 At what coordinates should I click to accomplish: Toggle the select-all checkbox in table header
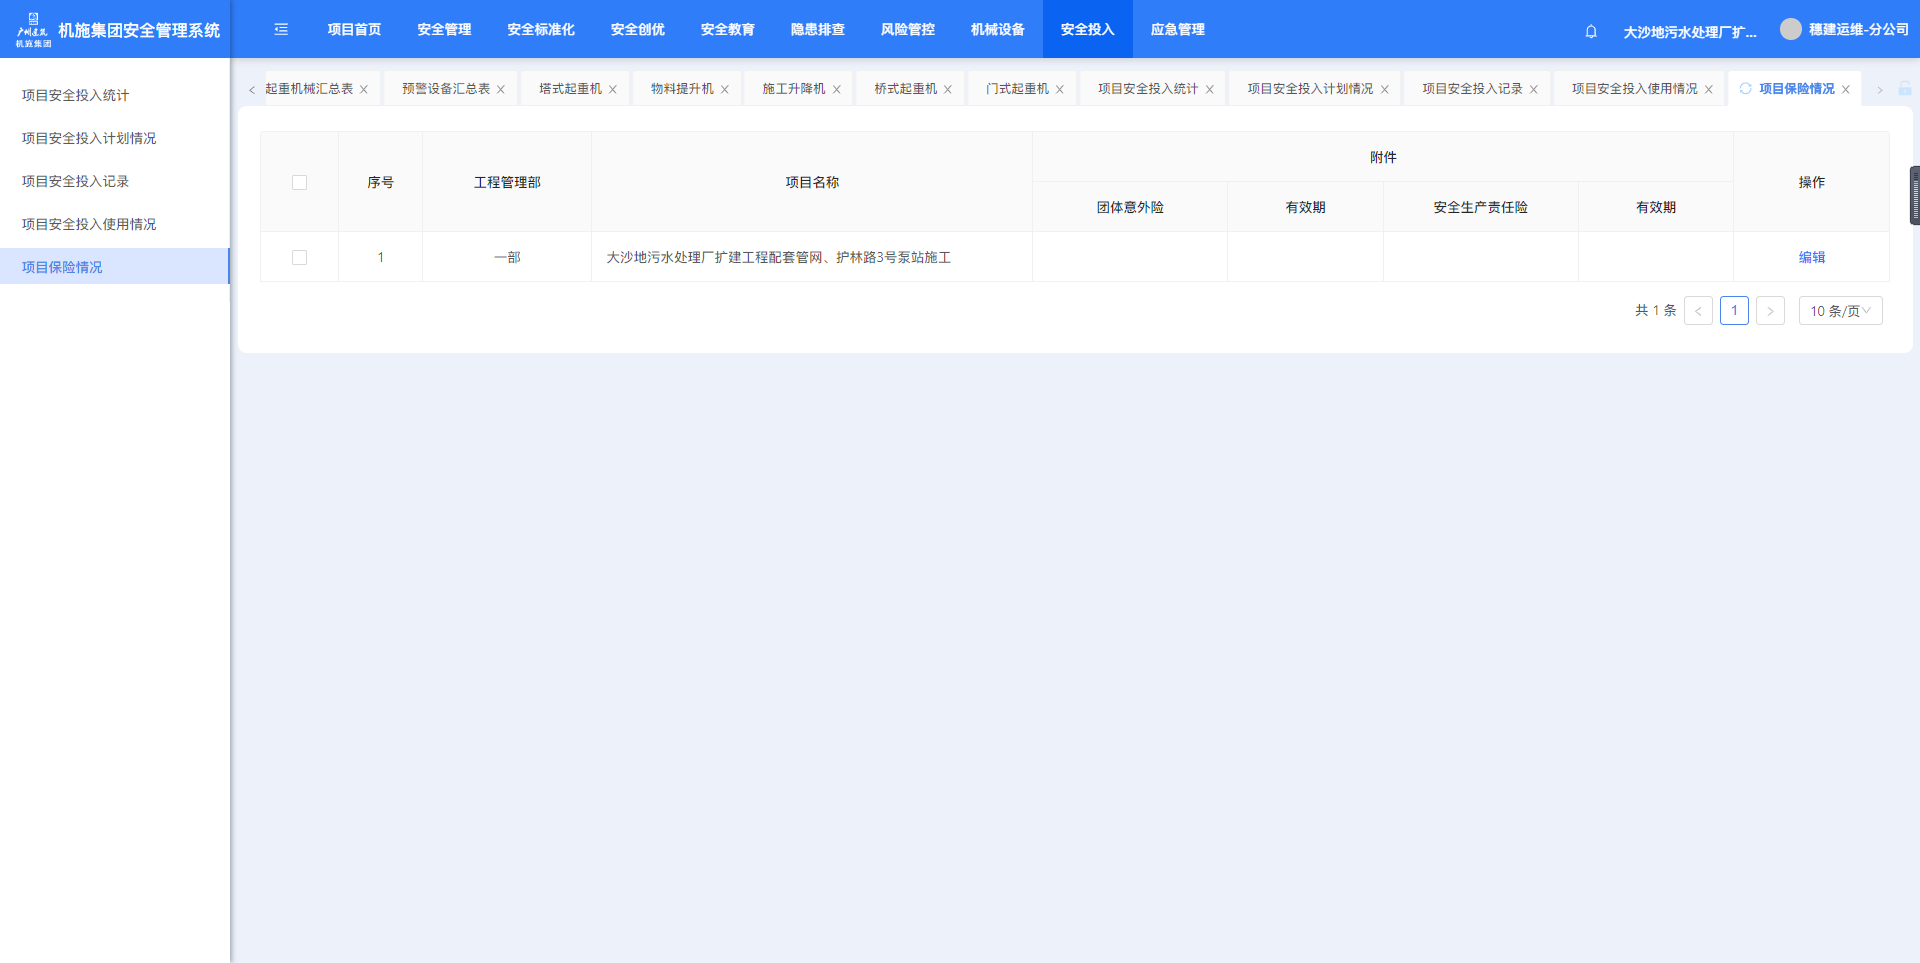click(299, 182)
